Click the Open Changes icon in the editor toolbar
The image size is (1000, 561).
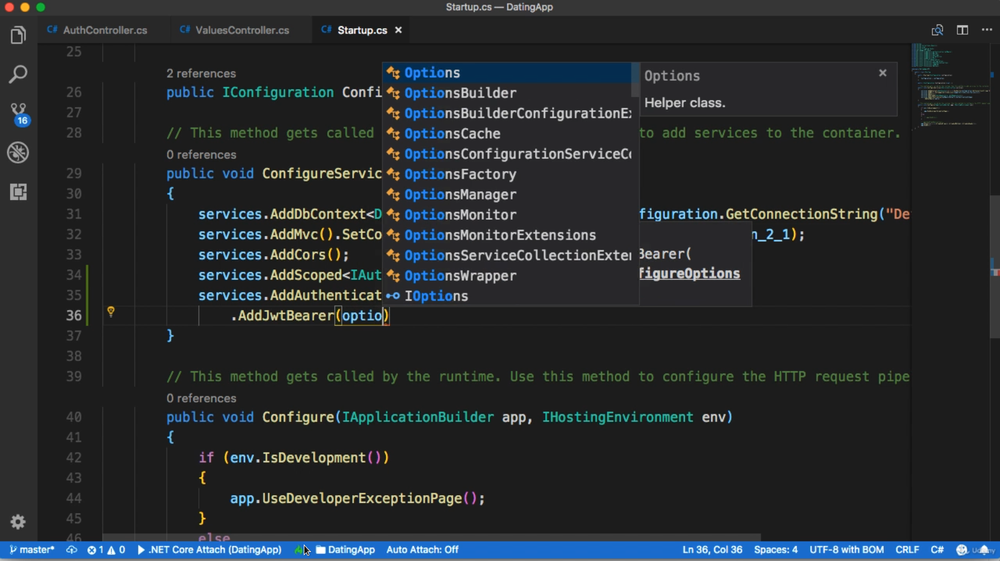coord(937,30)
